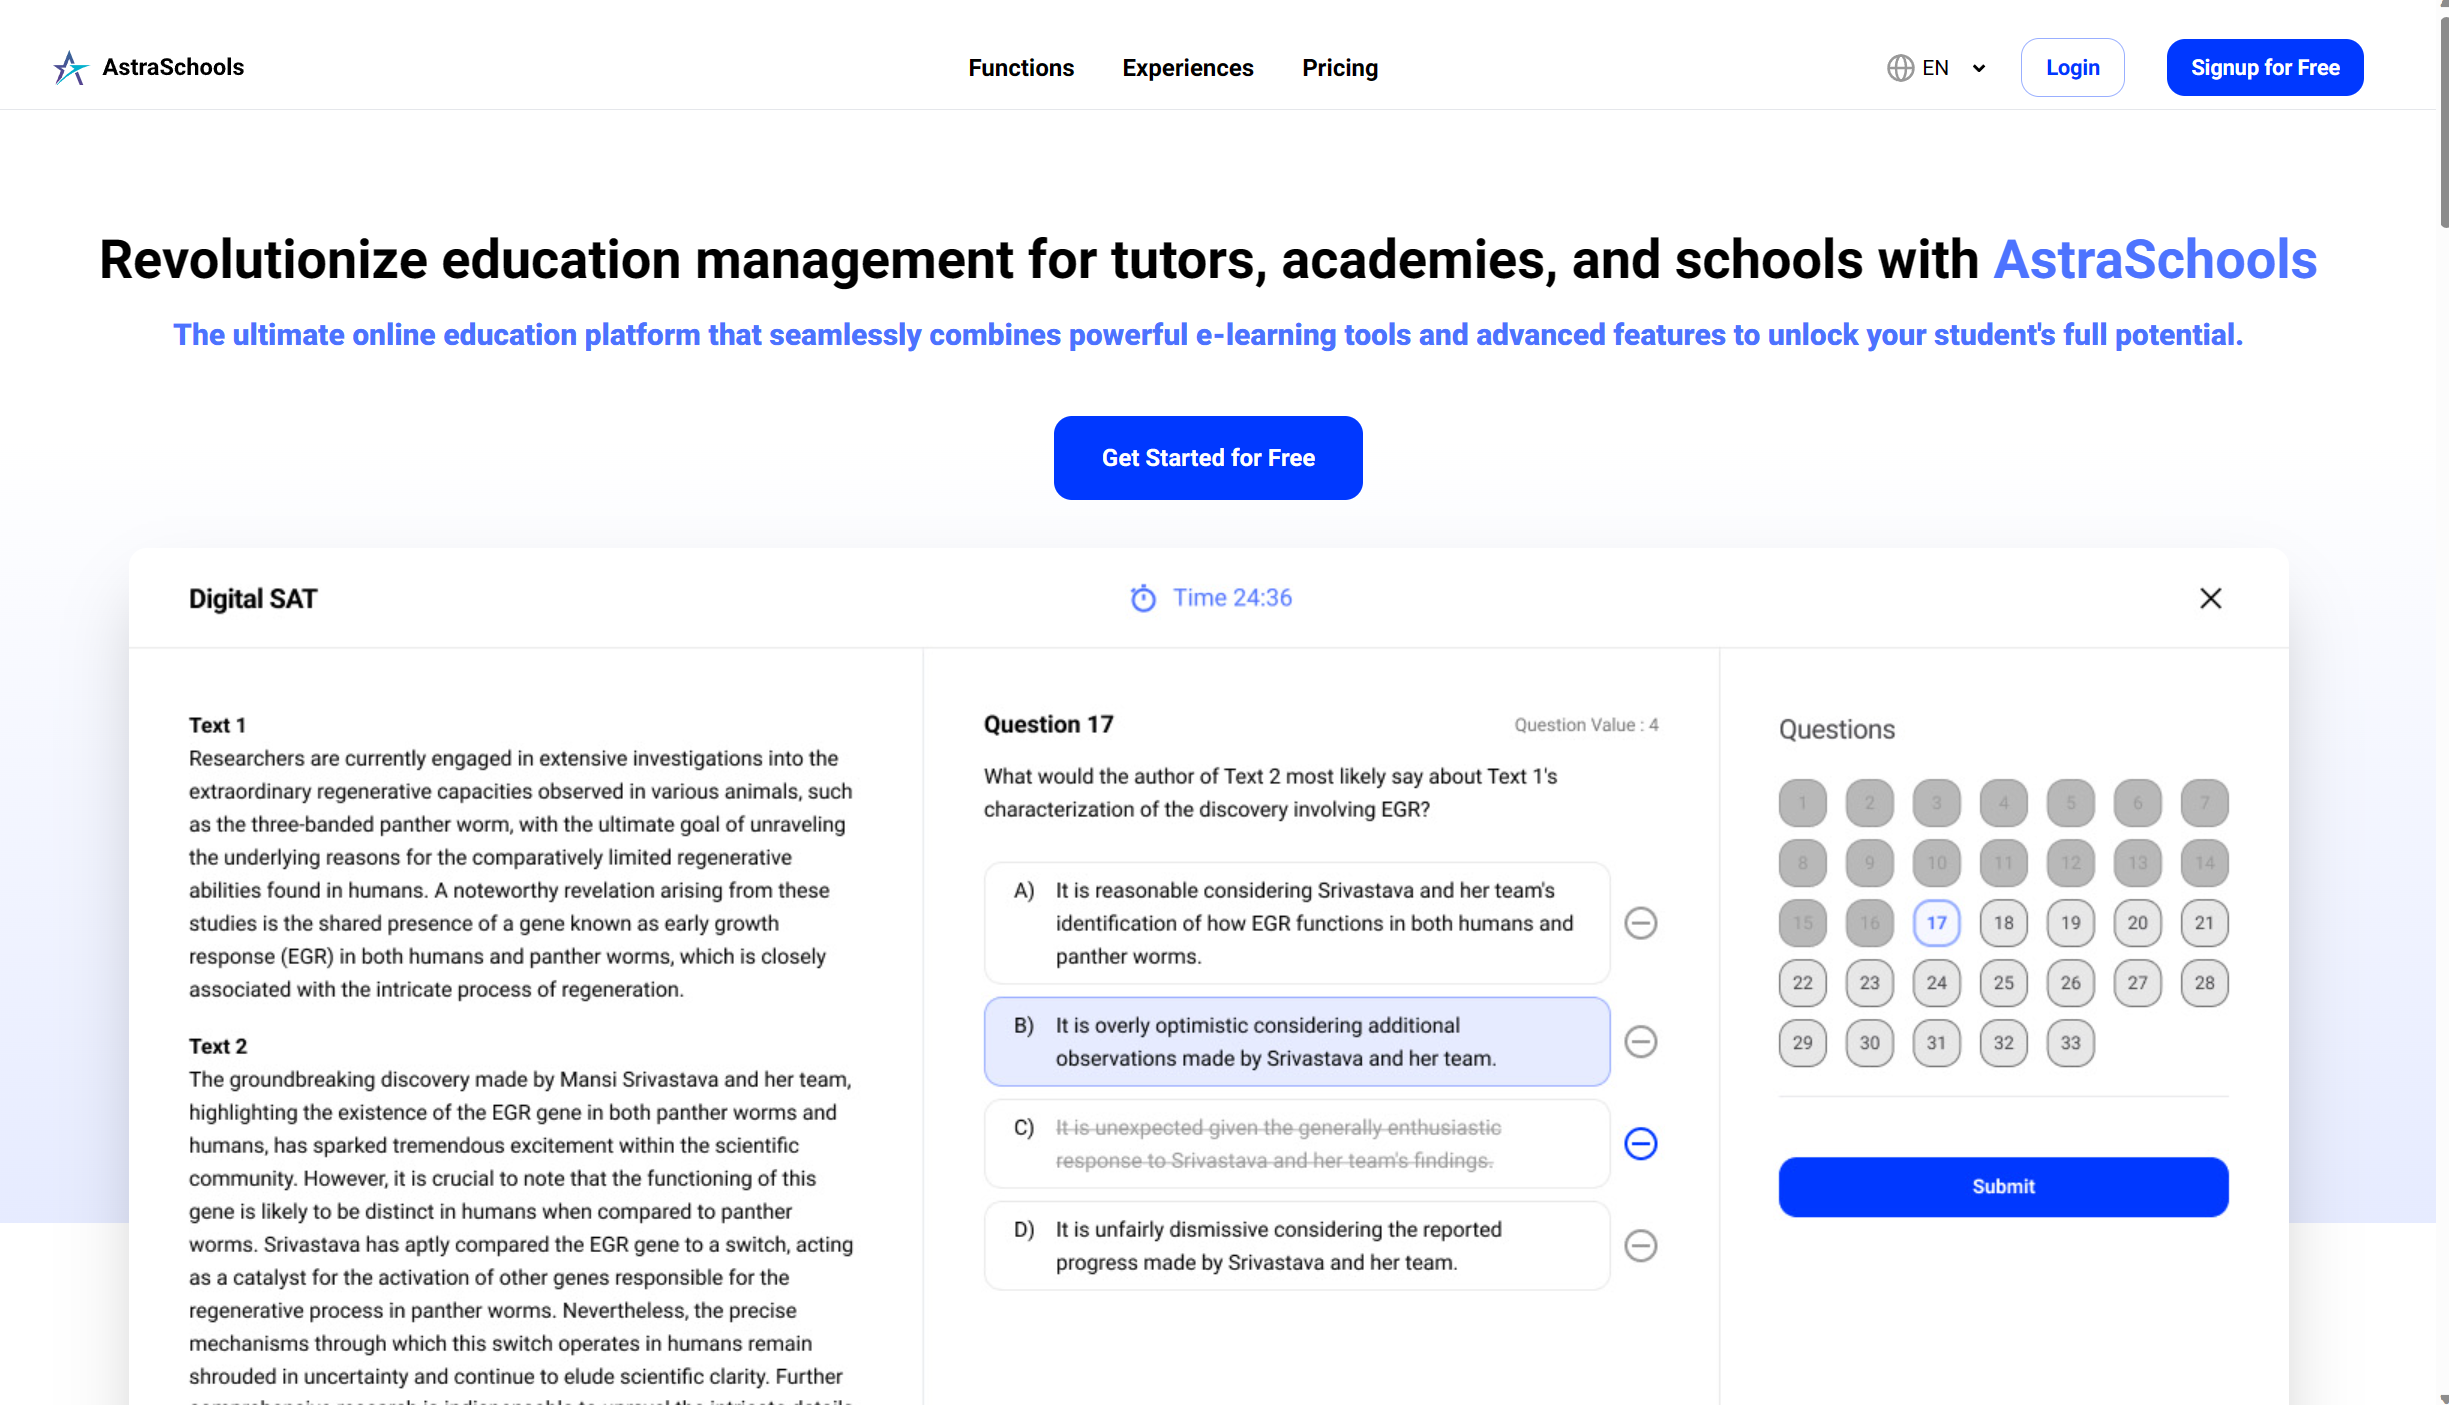Expand the EN language dropdown arrow
Viewport: 2449px width, 1405px height.
[1978, 68]
